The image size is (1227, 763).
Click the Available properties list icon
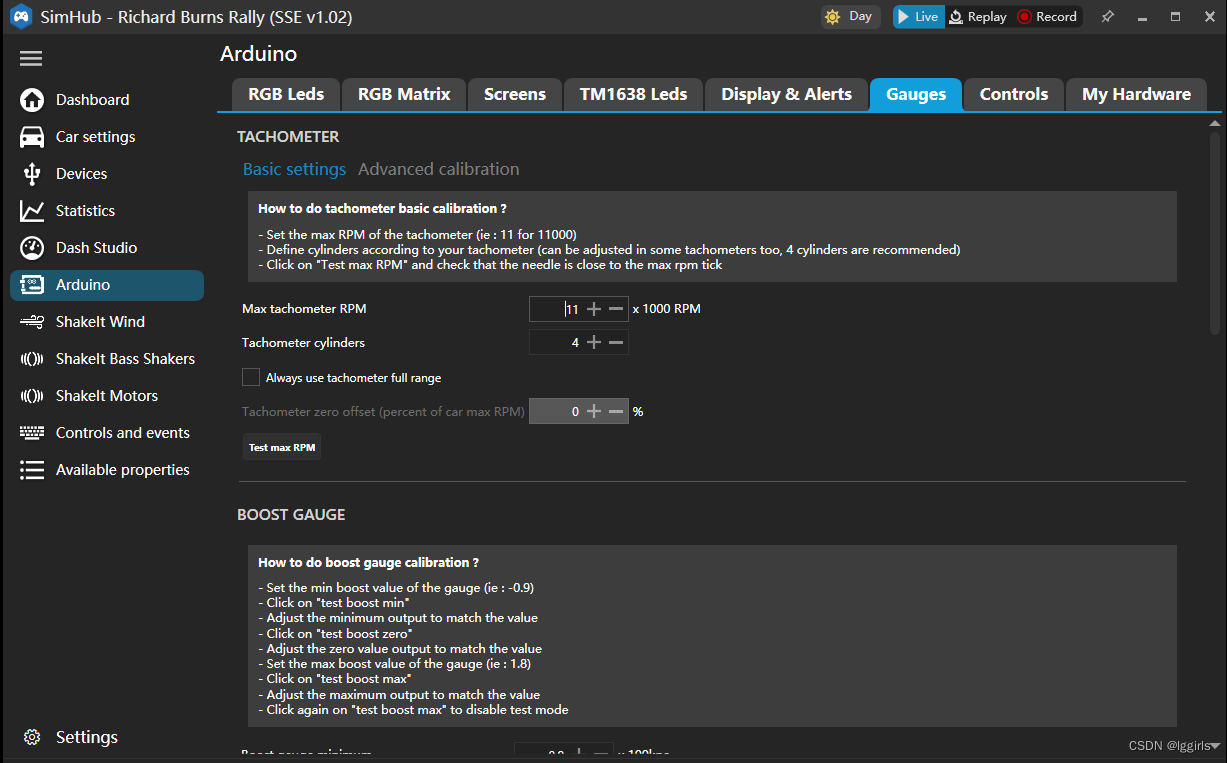32,470
